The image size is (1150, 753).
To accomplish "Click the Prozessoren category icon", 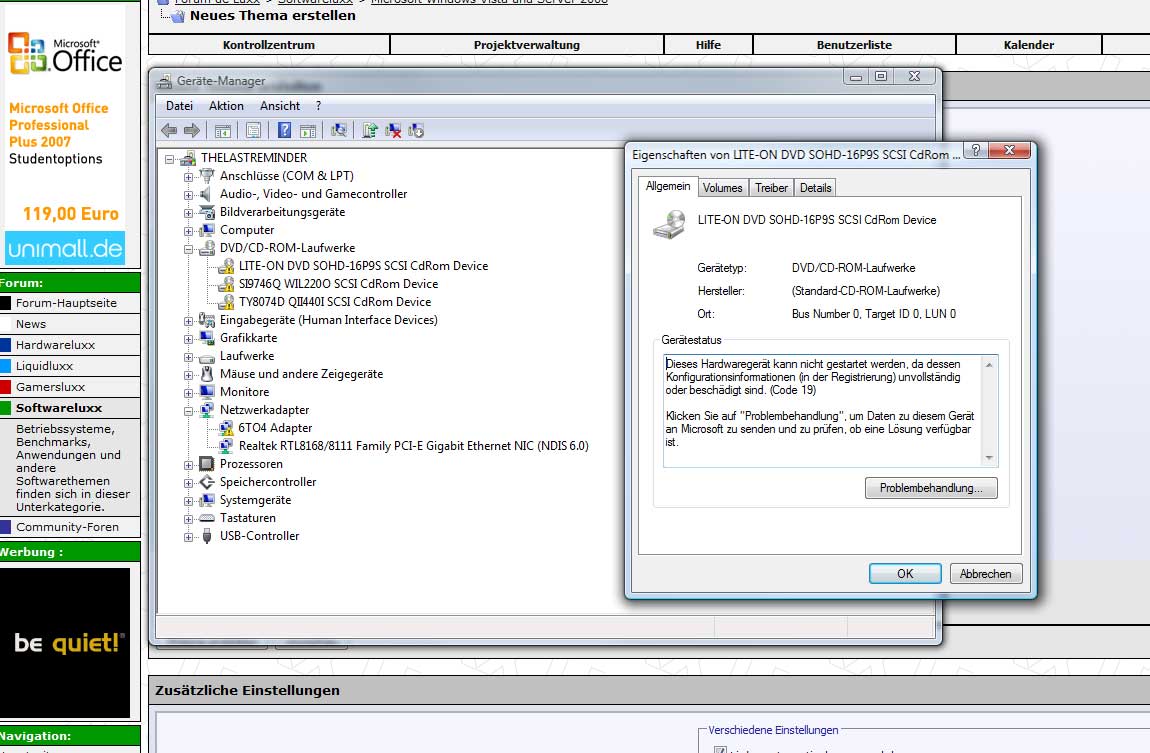I will pyautogui.click(x=207, y=463).
